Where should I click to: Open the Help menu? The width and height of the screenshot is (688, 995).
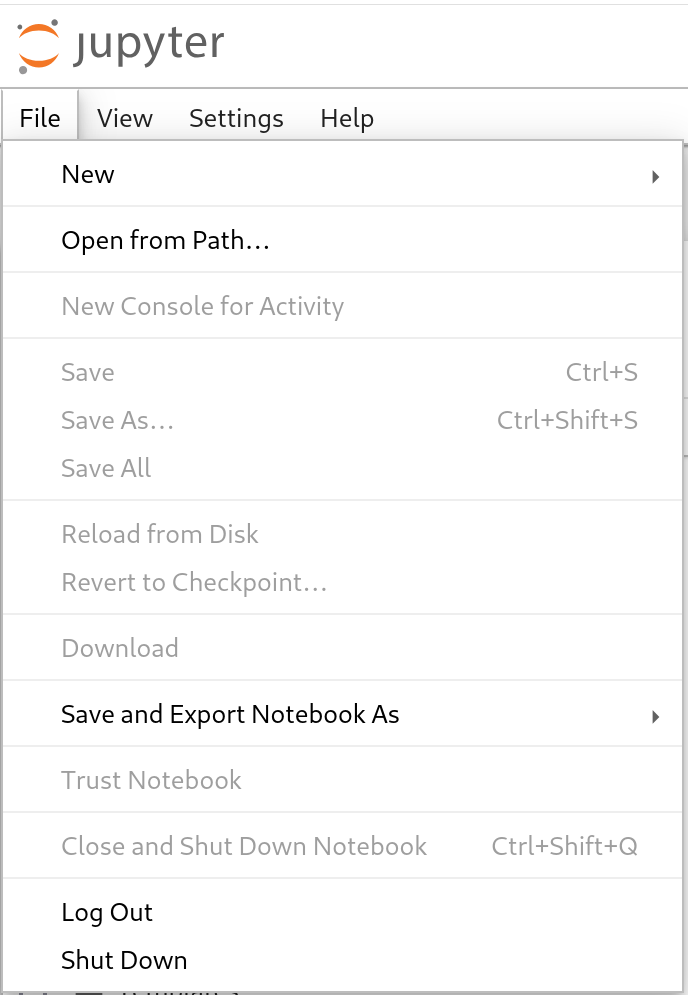pos(347,118)
